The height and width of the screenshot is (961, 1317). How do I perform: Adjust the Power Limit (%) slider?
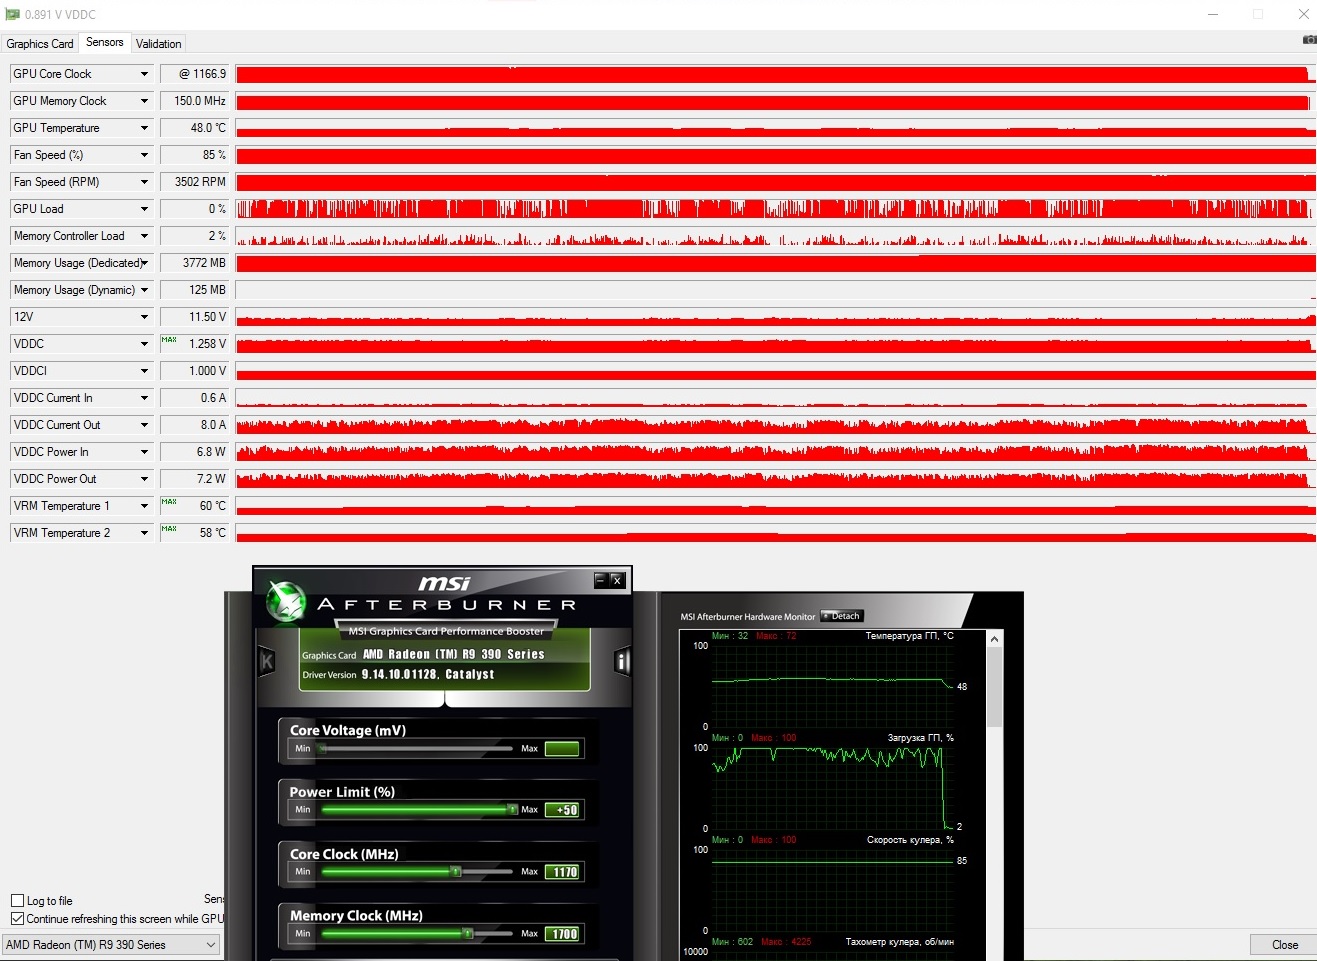click(415, 810)
